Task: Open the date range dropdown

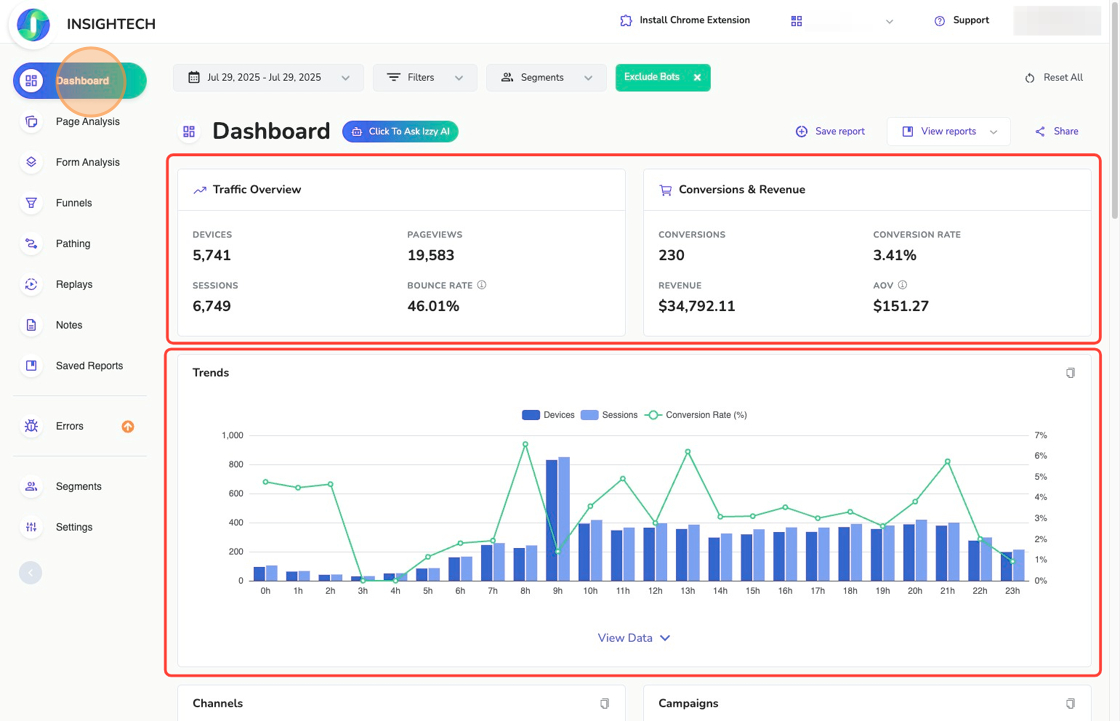Action: [268, 77]
